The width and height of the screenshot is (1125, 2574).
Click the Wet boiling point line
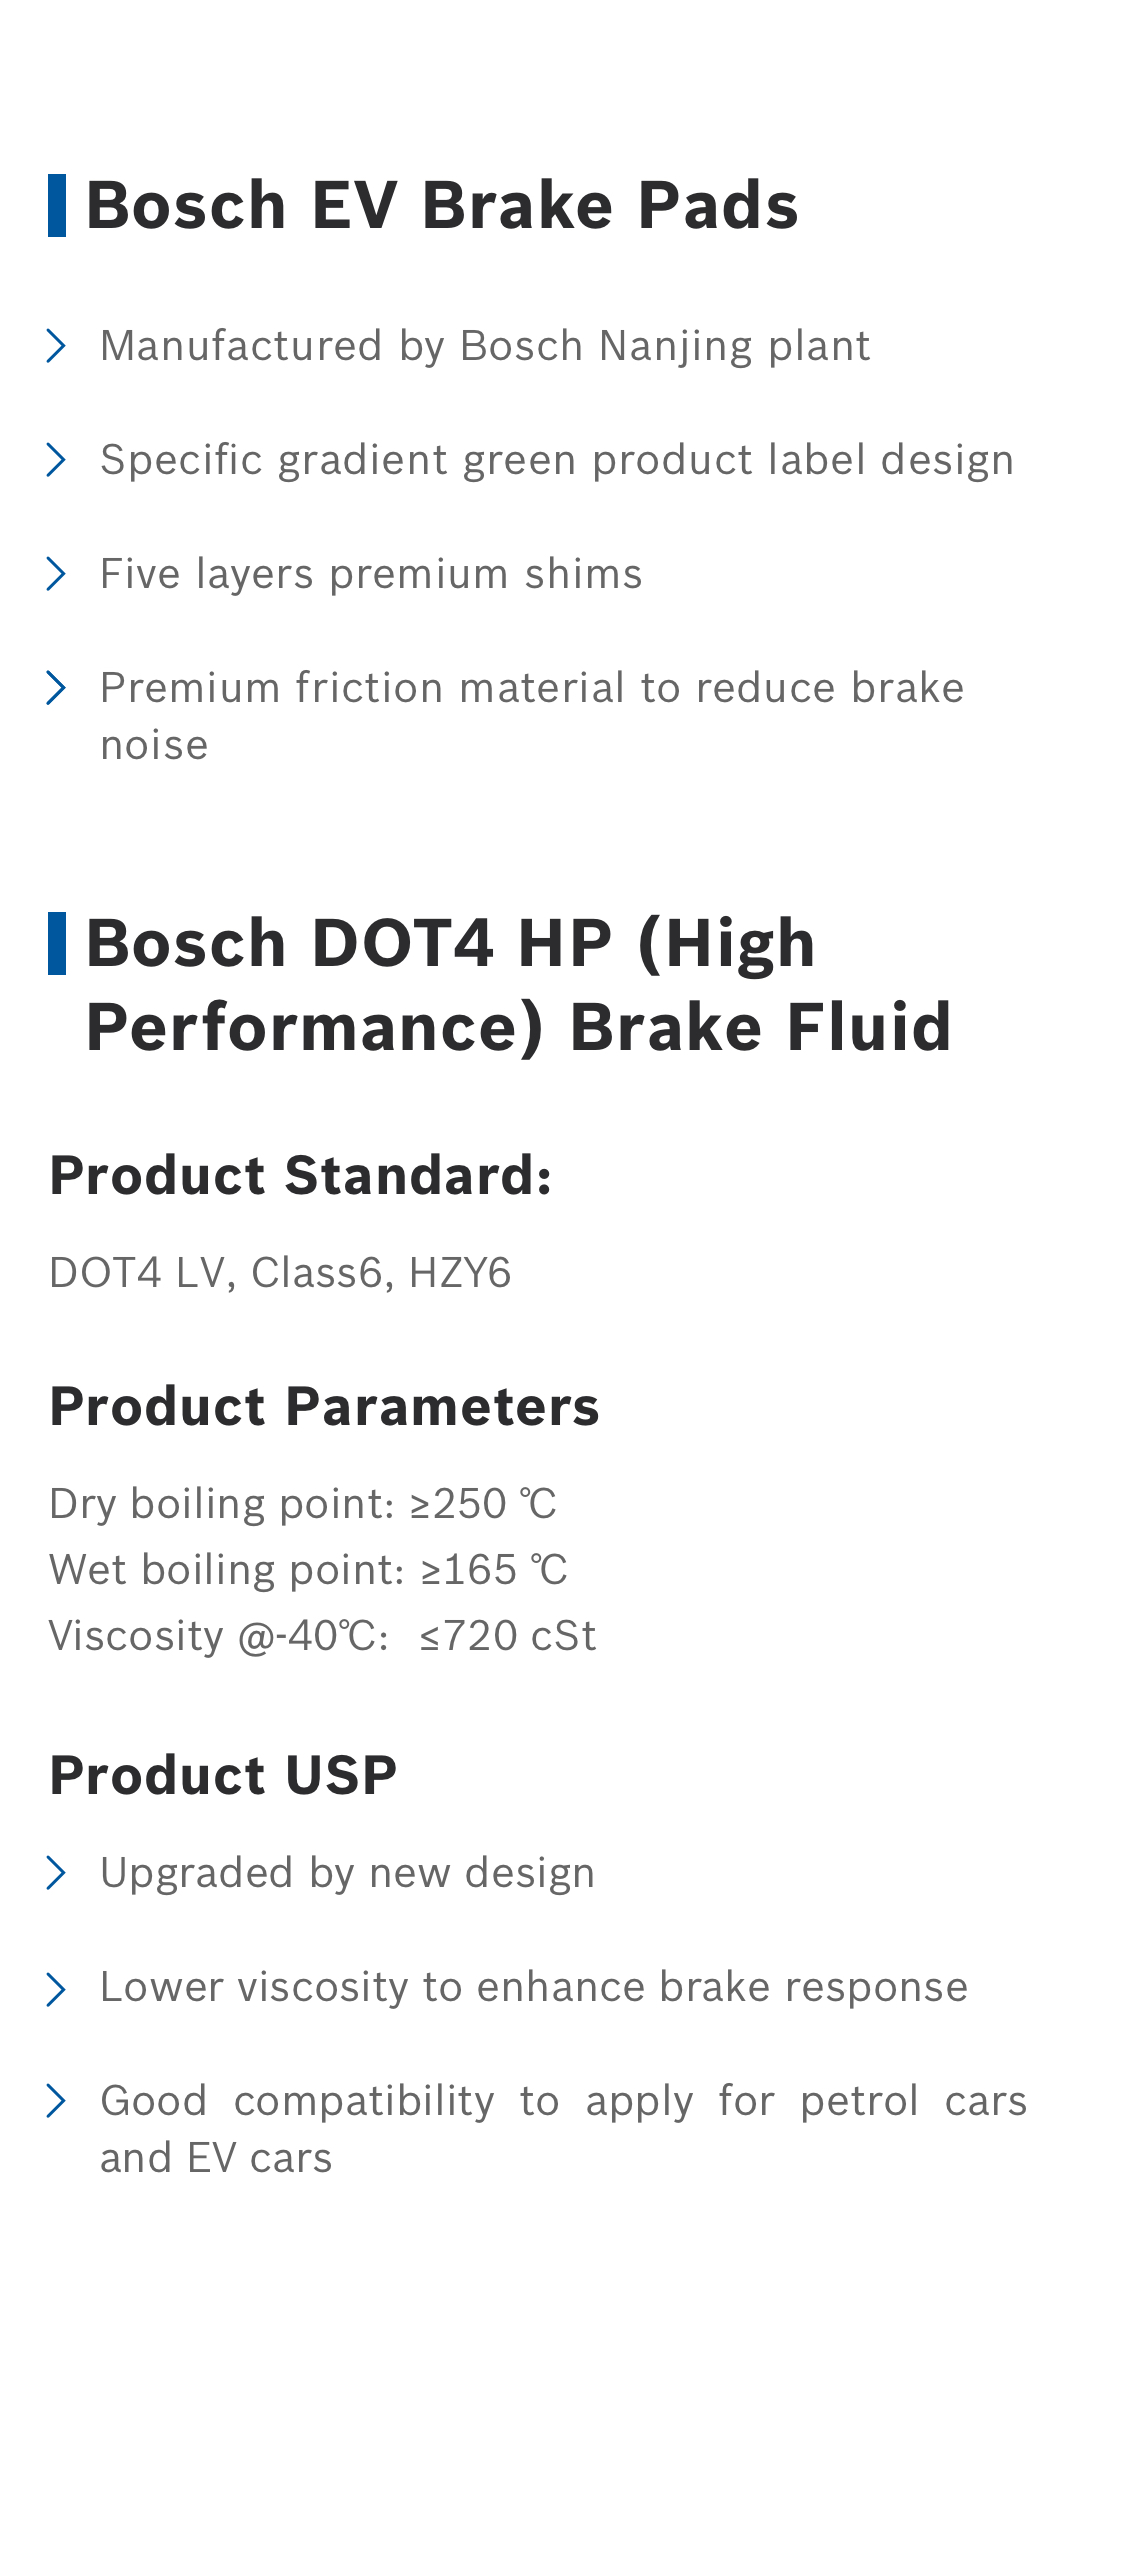pyautogui.click(x=308, y=1570)
